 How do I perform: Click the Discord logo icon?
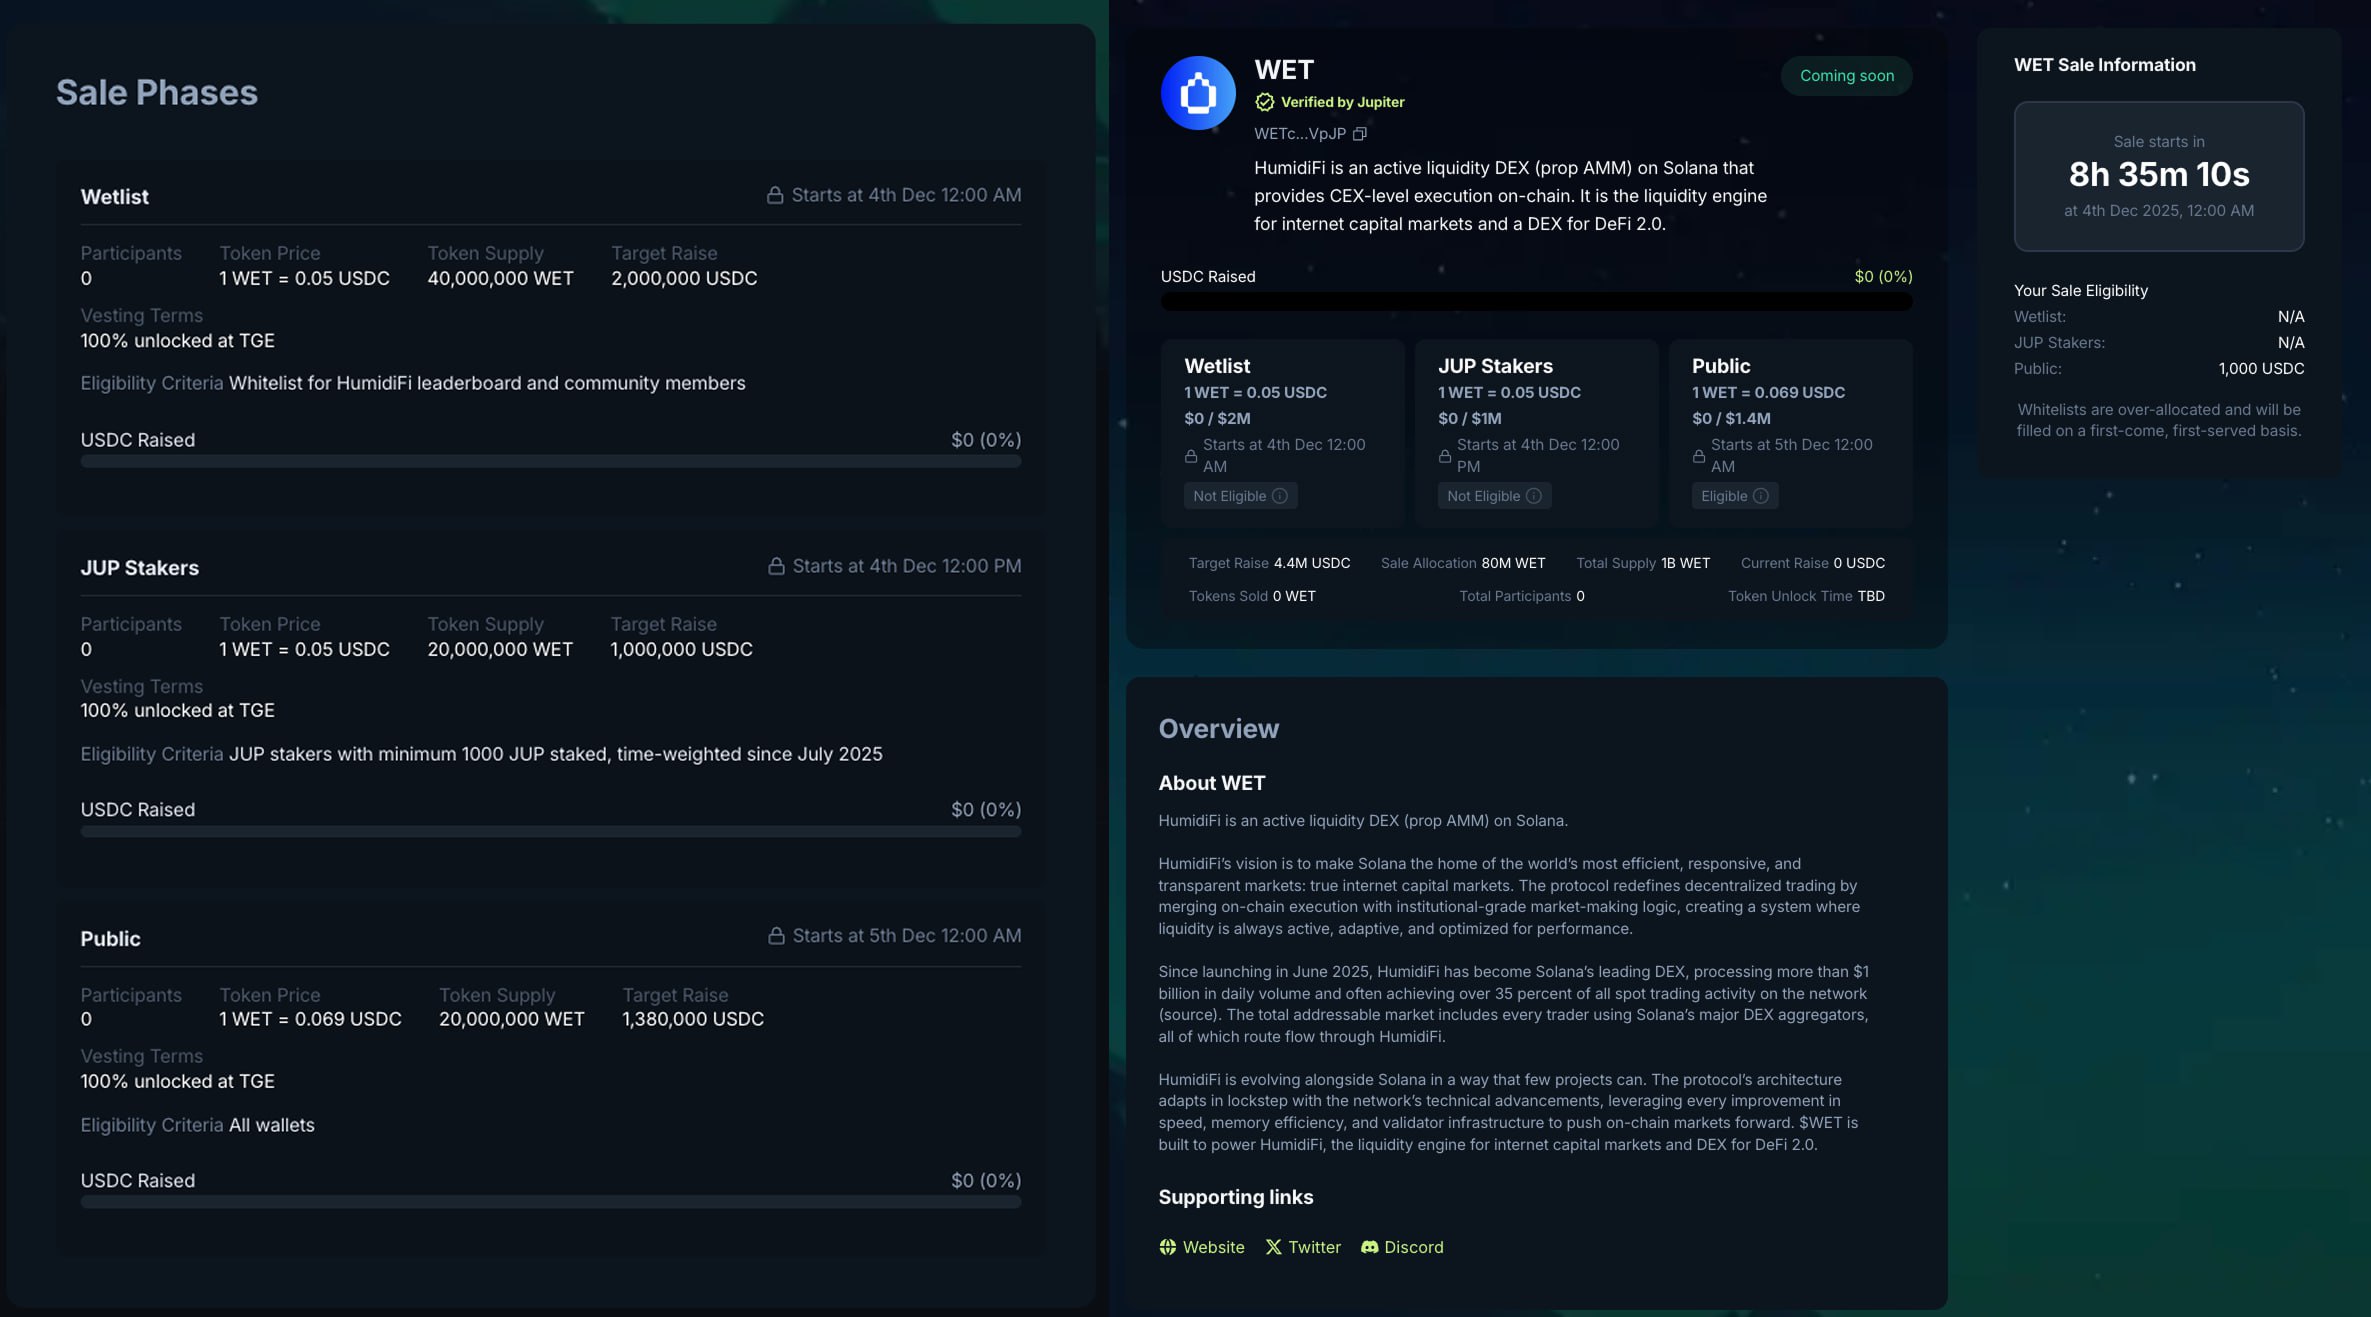coord(1369,1247)
